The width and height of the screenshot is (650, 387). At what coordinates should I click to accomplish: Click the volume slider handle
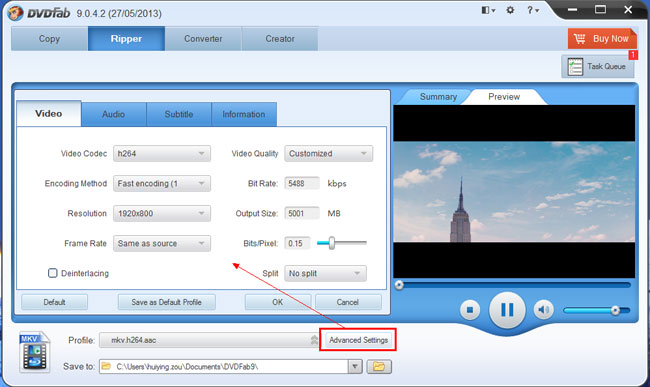click(616, 310)
